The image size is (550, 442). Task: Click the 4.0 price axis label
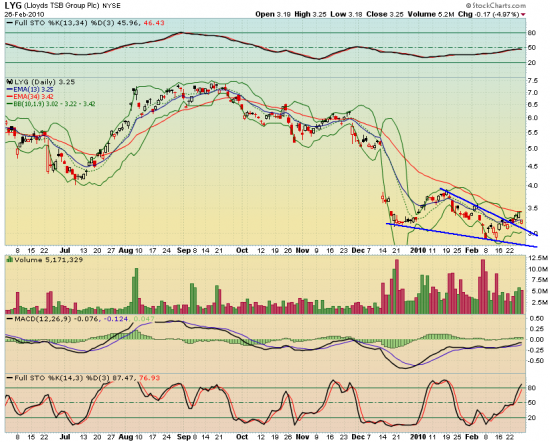[532, 185]
